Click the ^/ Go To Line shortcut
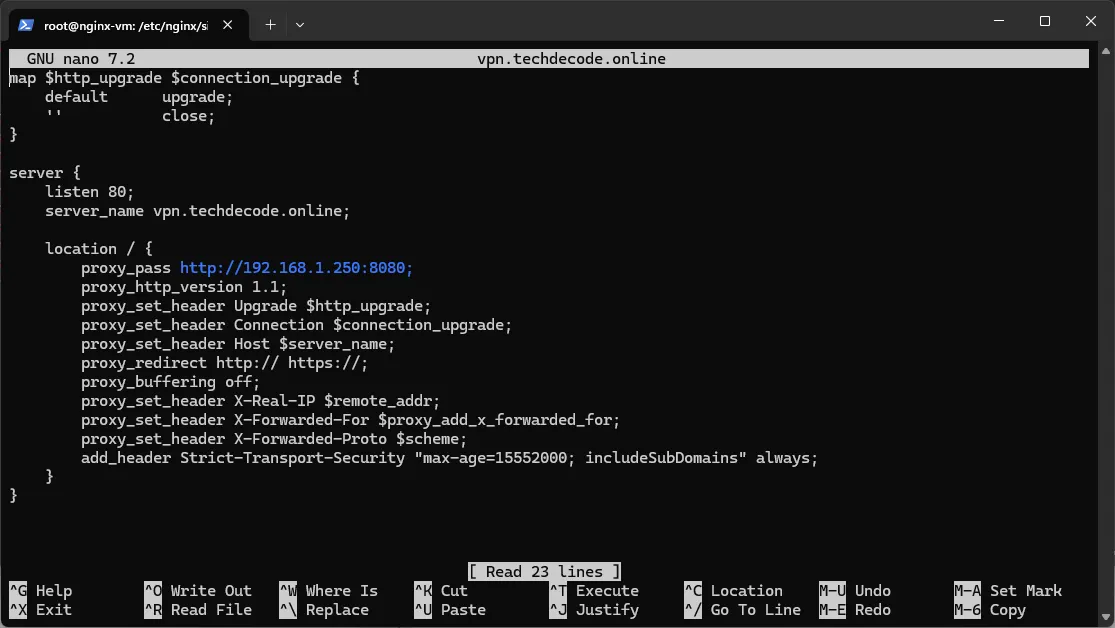This screenshot has height=628, width=1115. [742, 610]
